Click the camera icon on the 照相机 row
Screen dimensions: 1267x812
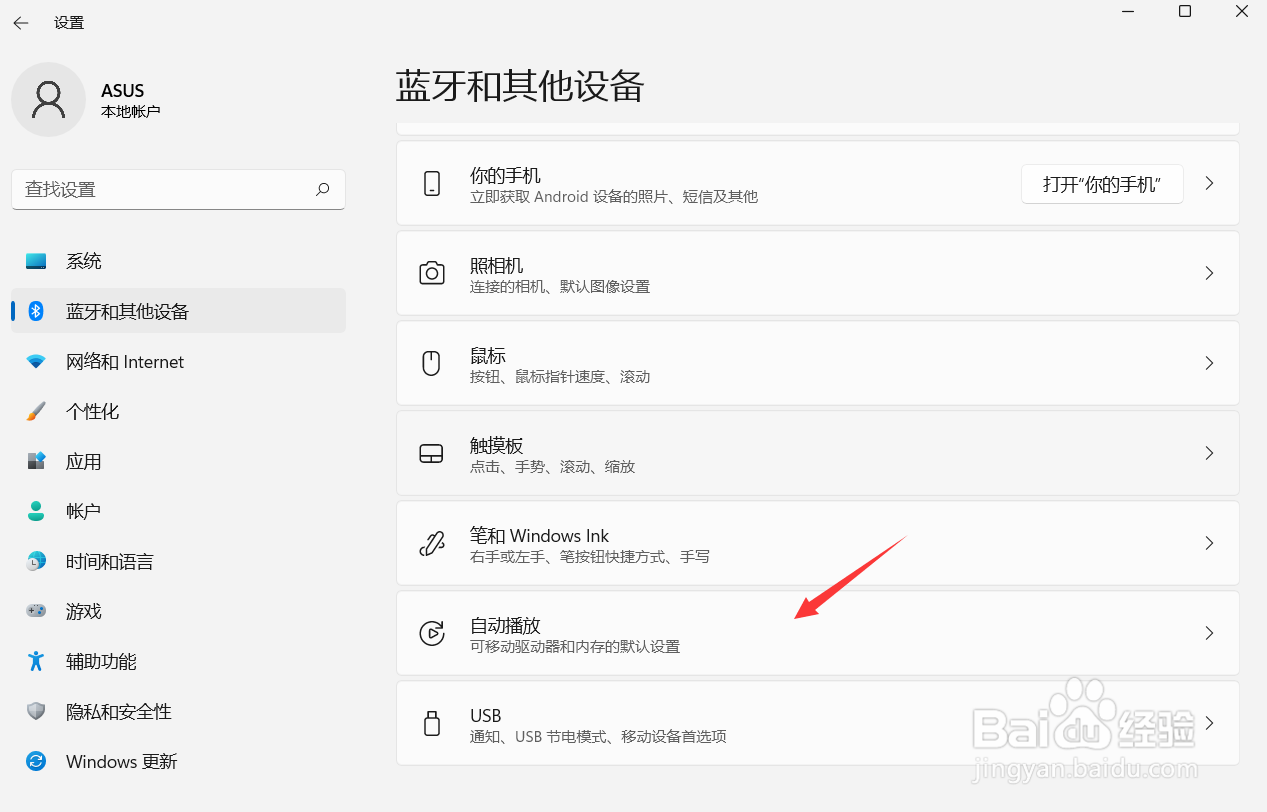click(431, 273)
